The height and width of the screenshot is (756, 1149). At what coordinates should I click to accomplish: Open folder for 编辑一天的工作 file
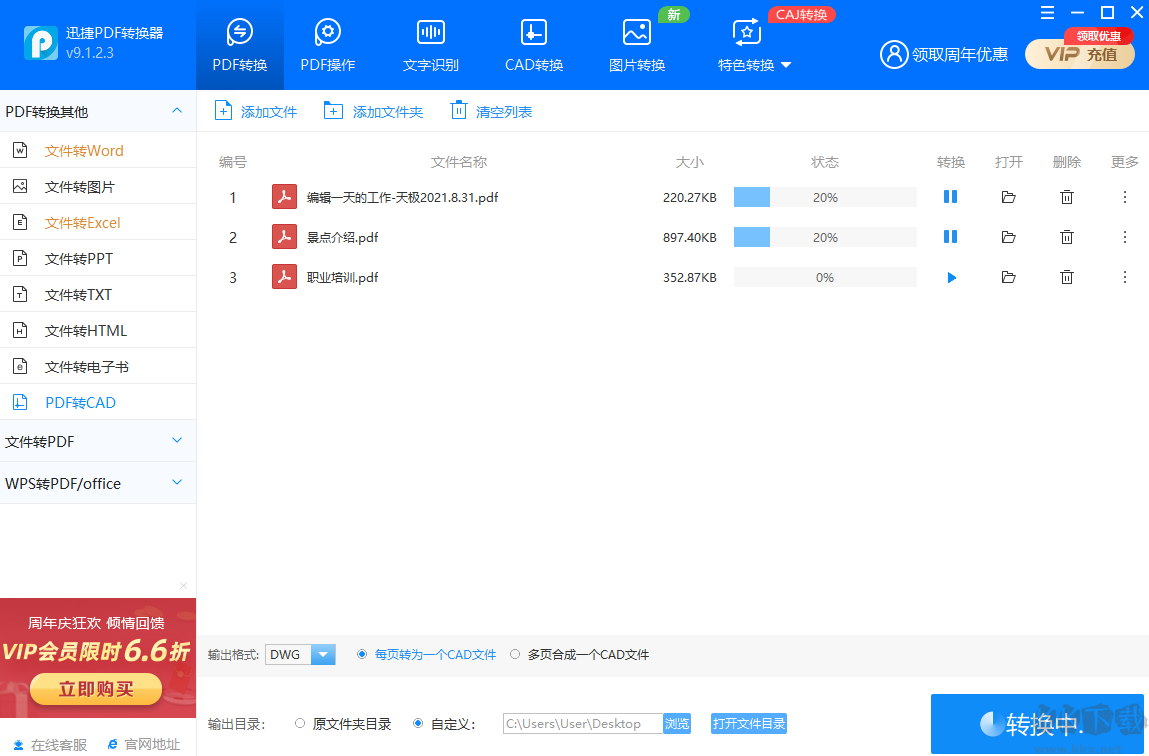click(x=1008, y=197)
